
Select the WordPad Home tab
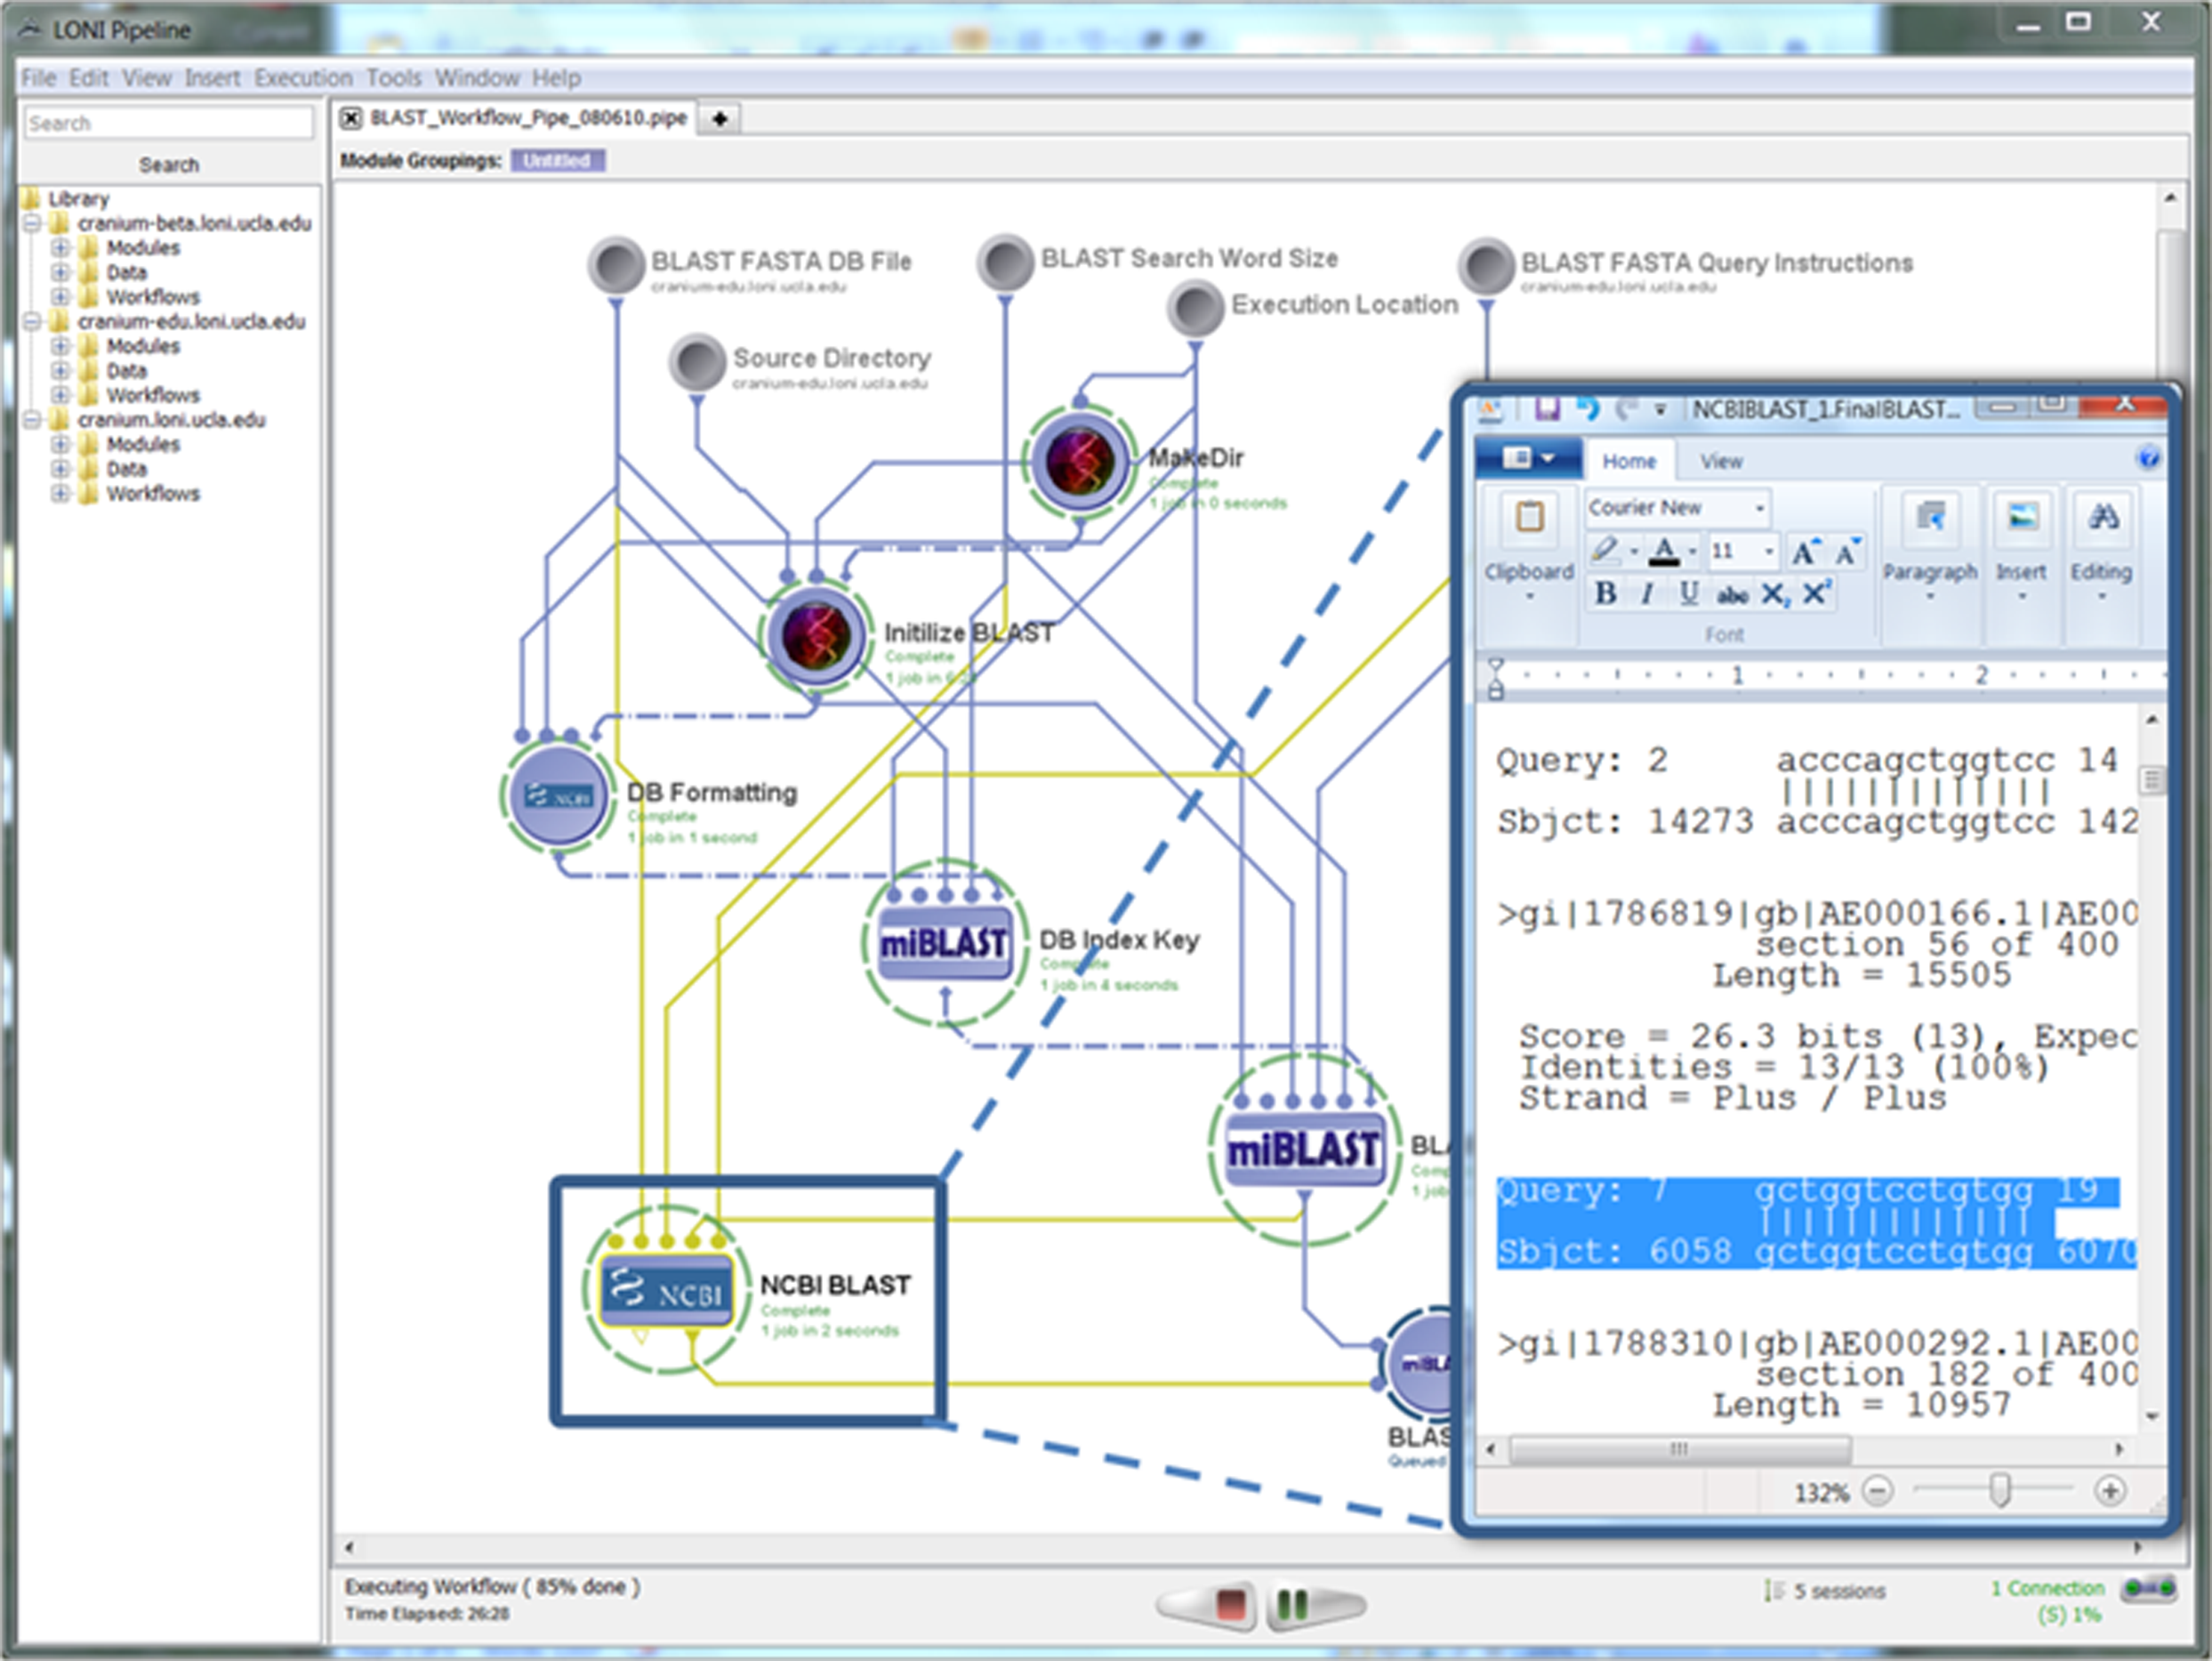point(1629,461)
